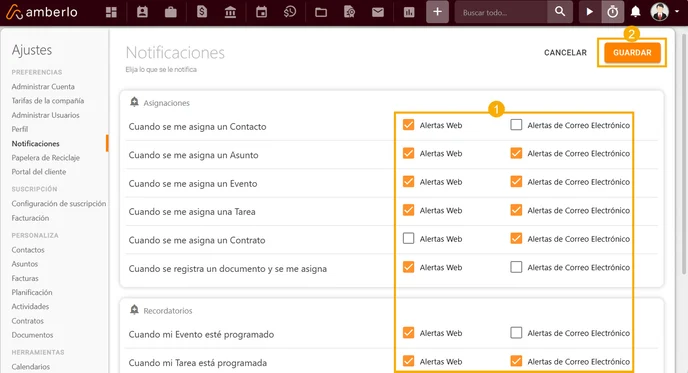Open the contacts icon in top bar
688x373 pixels.
[142, 12]
